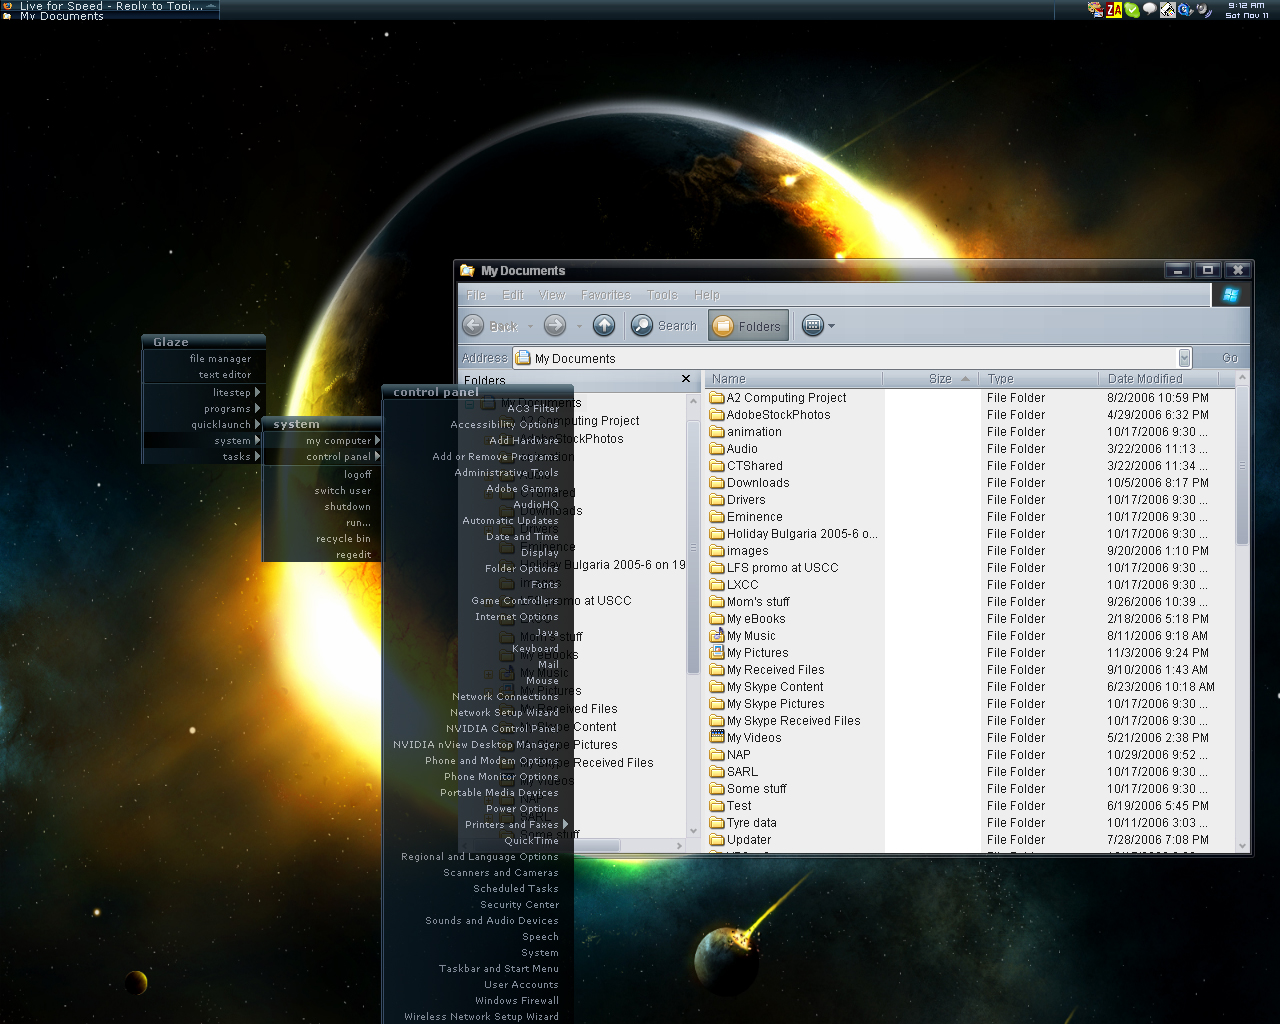Toggle the Folders pane button
The image size is (1280, 1024).
pyautogui.click(x=748, y=326)
